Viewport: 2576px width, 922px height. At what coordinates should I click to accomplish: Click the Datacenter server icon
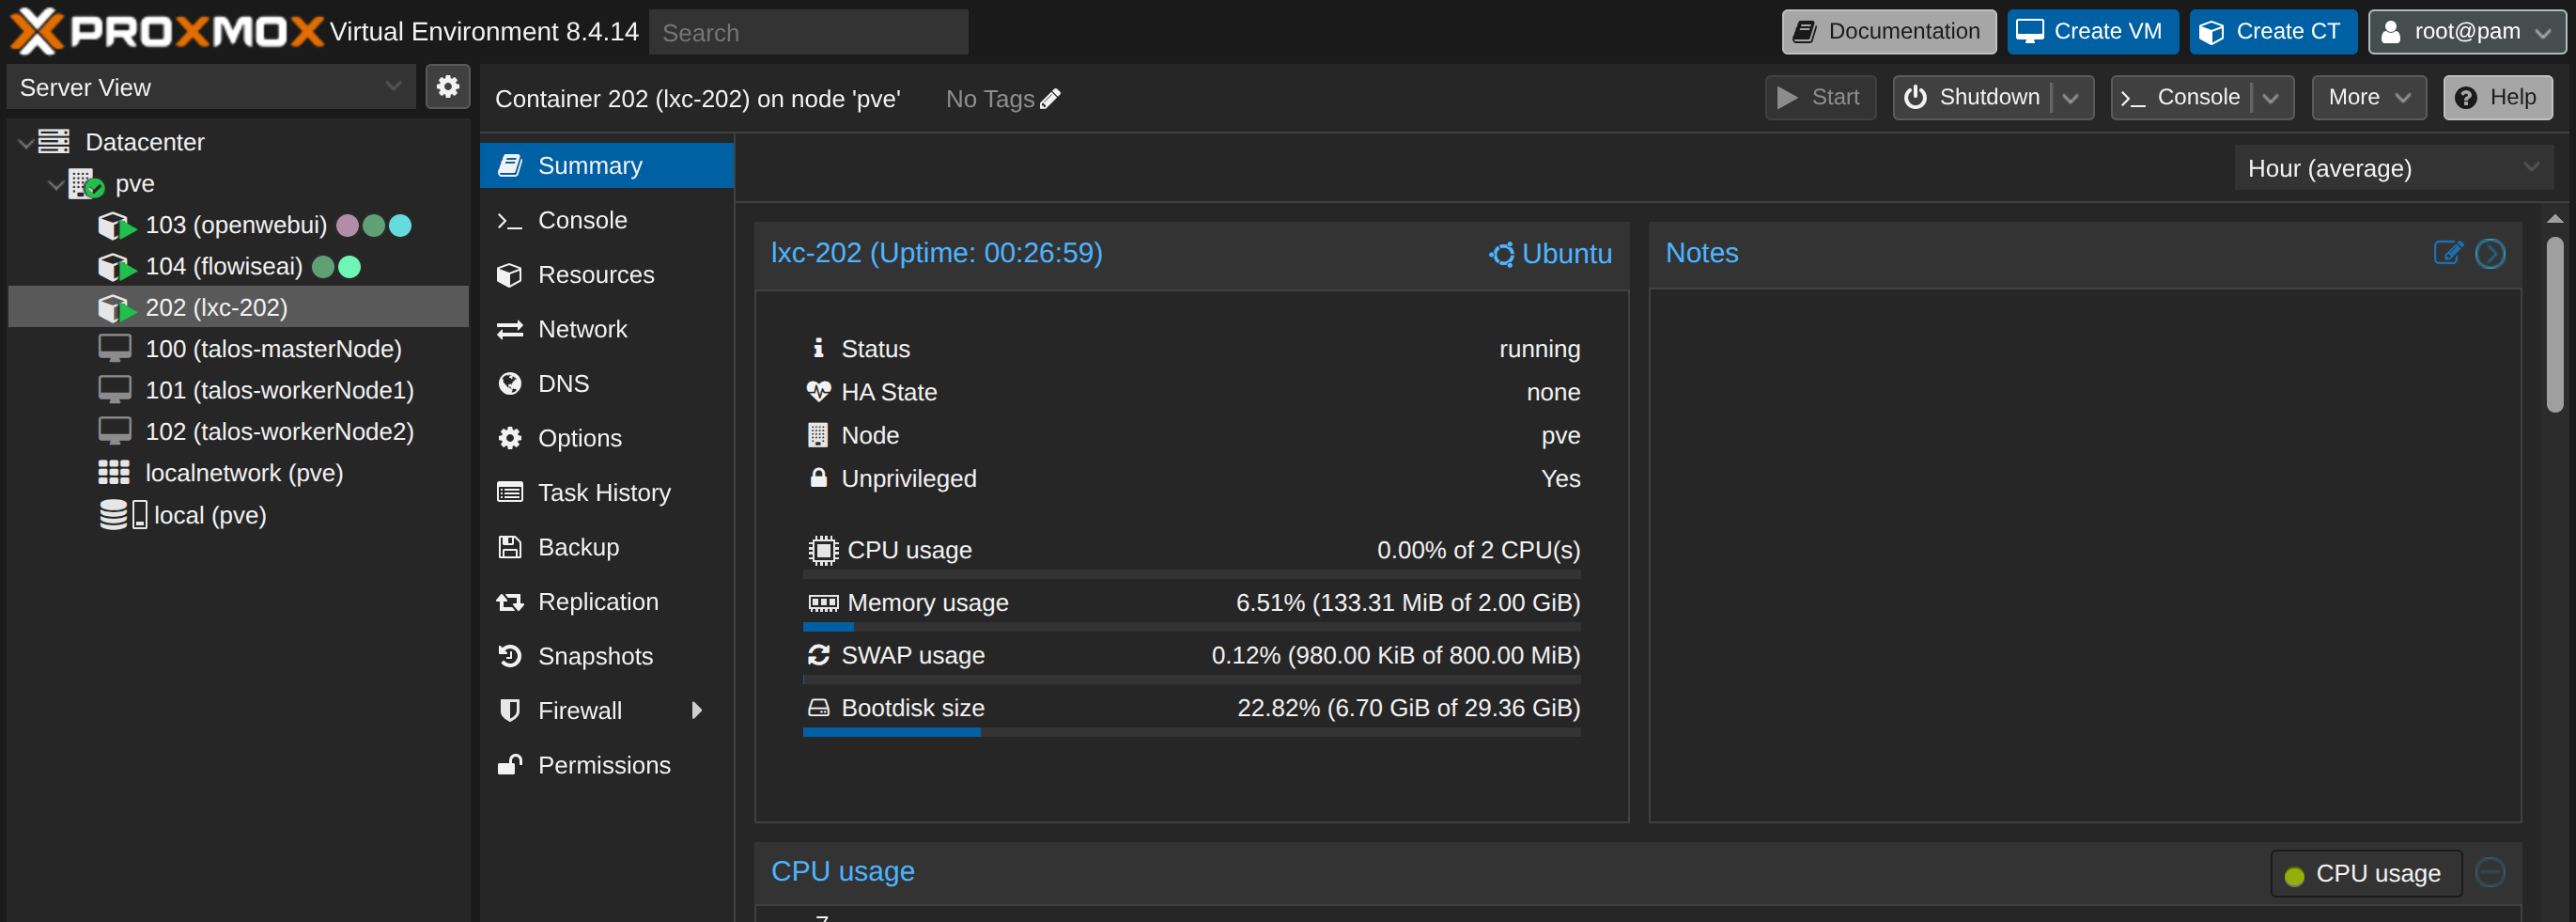[x=54, y=142]
